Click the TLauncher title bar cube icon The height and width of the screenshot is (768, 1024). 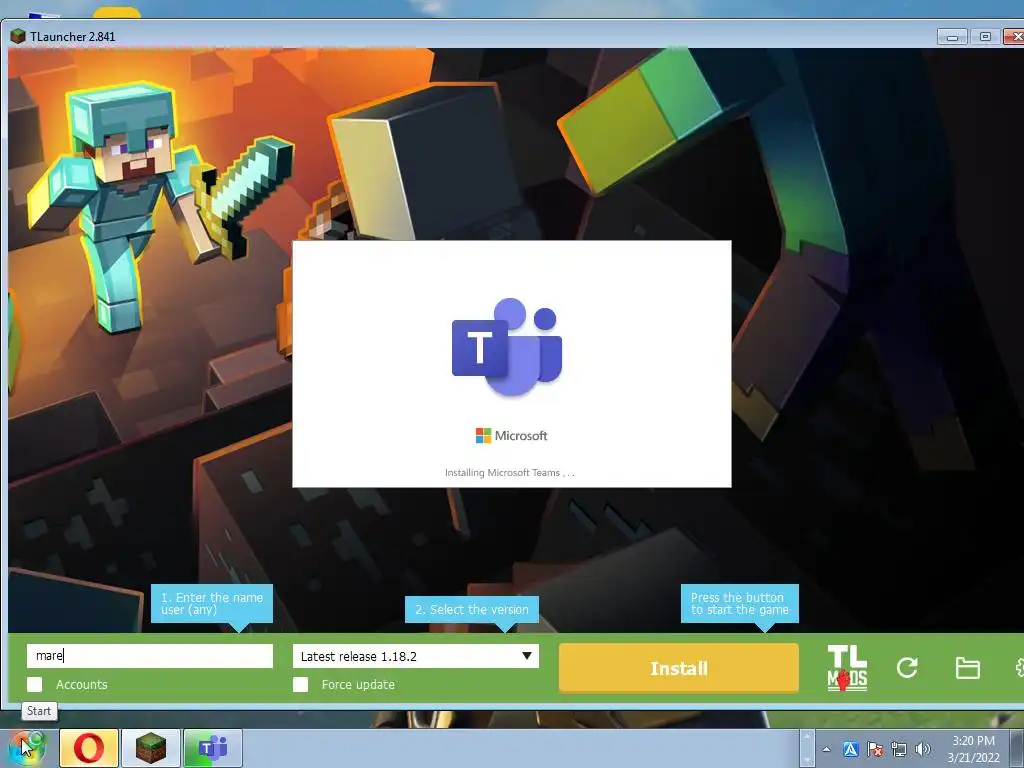(18, 36)
